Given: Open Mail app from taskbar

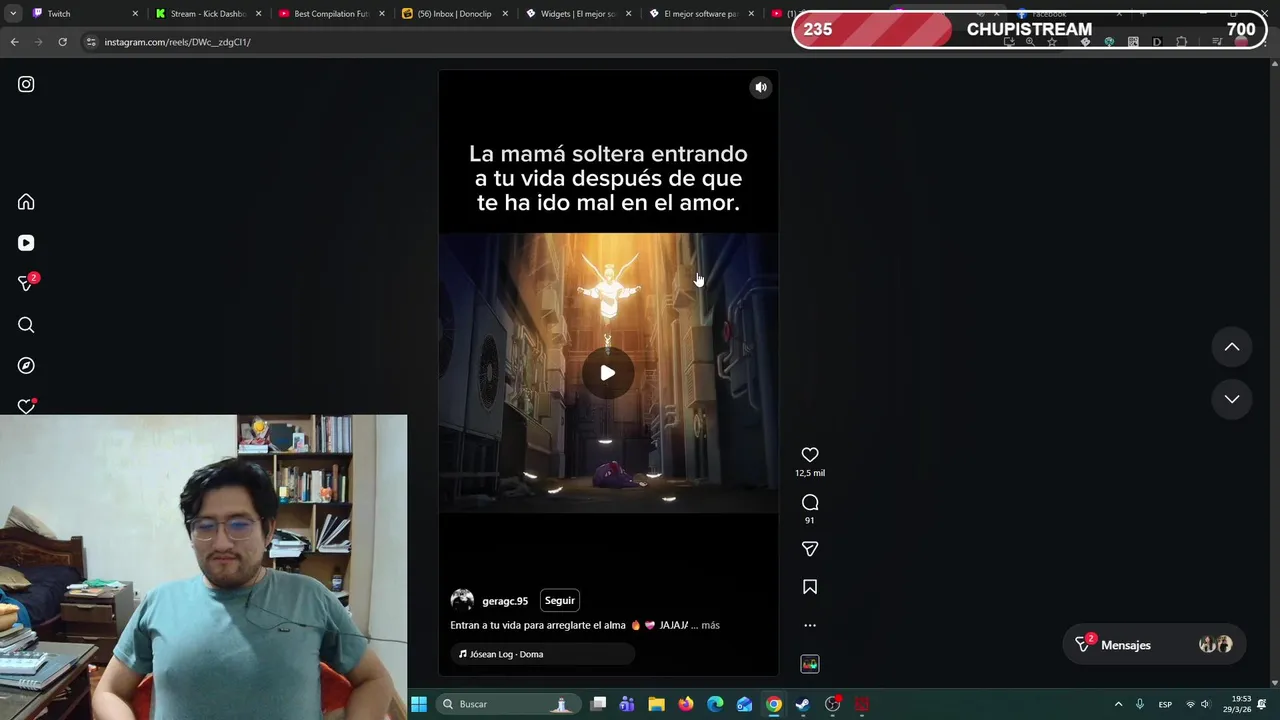Looking at the screenshot, I should (744, 704).
